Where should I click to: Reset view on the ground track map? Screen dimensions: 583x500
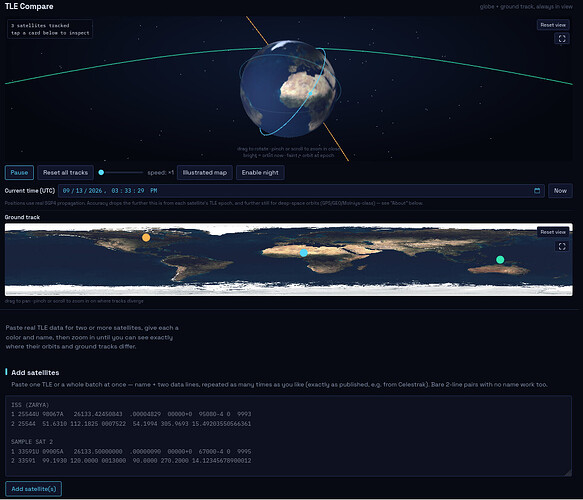pyautogui.click(x=553, y=232)
